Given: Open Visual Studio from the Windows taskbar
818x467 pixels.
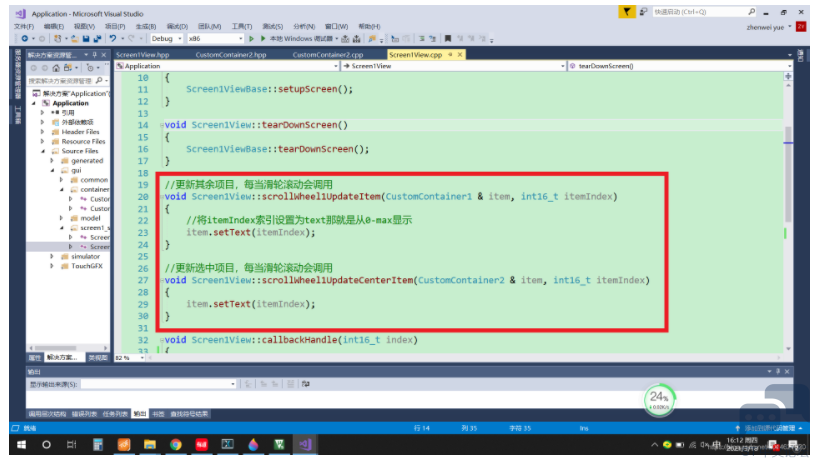Looking at the screenshot, I should (306, 444).
